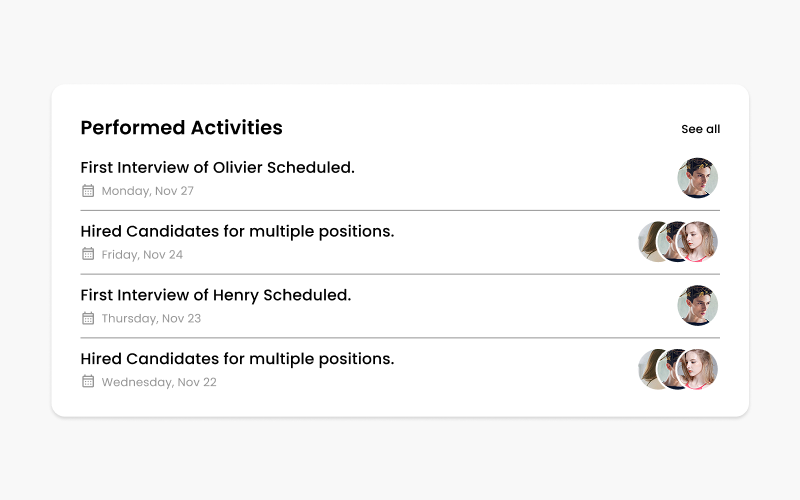The width and height of the screenshot is (800, 500).
Task: Click calendar icon beside Thursday, Nov 23
Action: [x=88, y=318]
